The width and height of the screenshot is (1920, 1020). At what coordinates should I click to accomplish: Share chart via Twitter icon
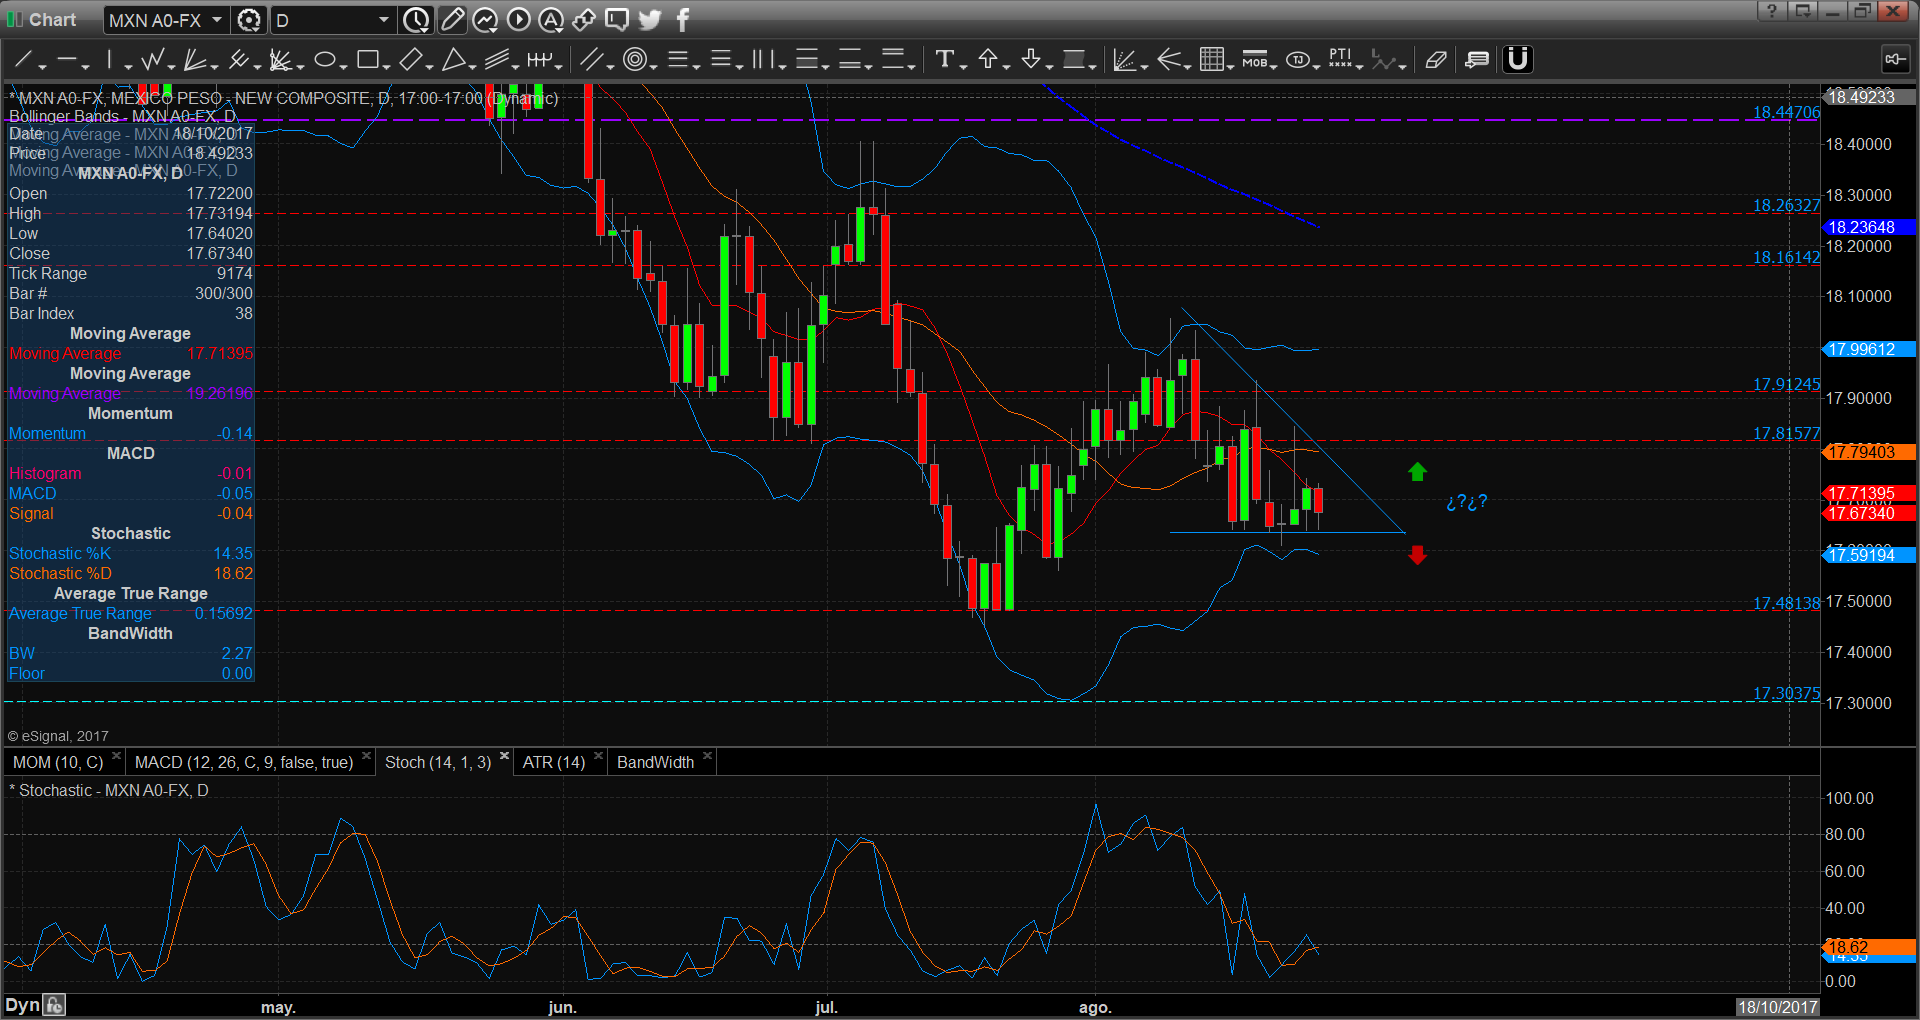point(650,20)
